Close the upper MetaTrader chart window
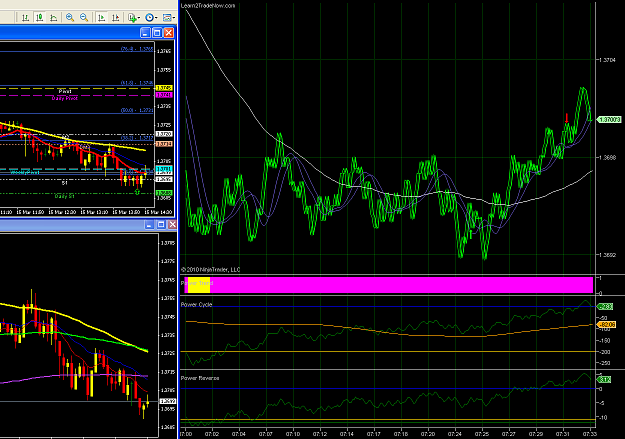 pos(169,33)
